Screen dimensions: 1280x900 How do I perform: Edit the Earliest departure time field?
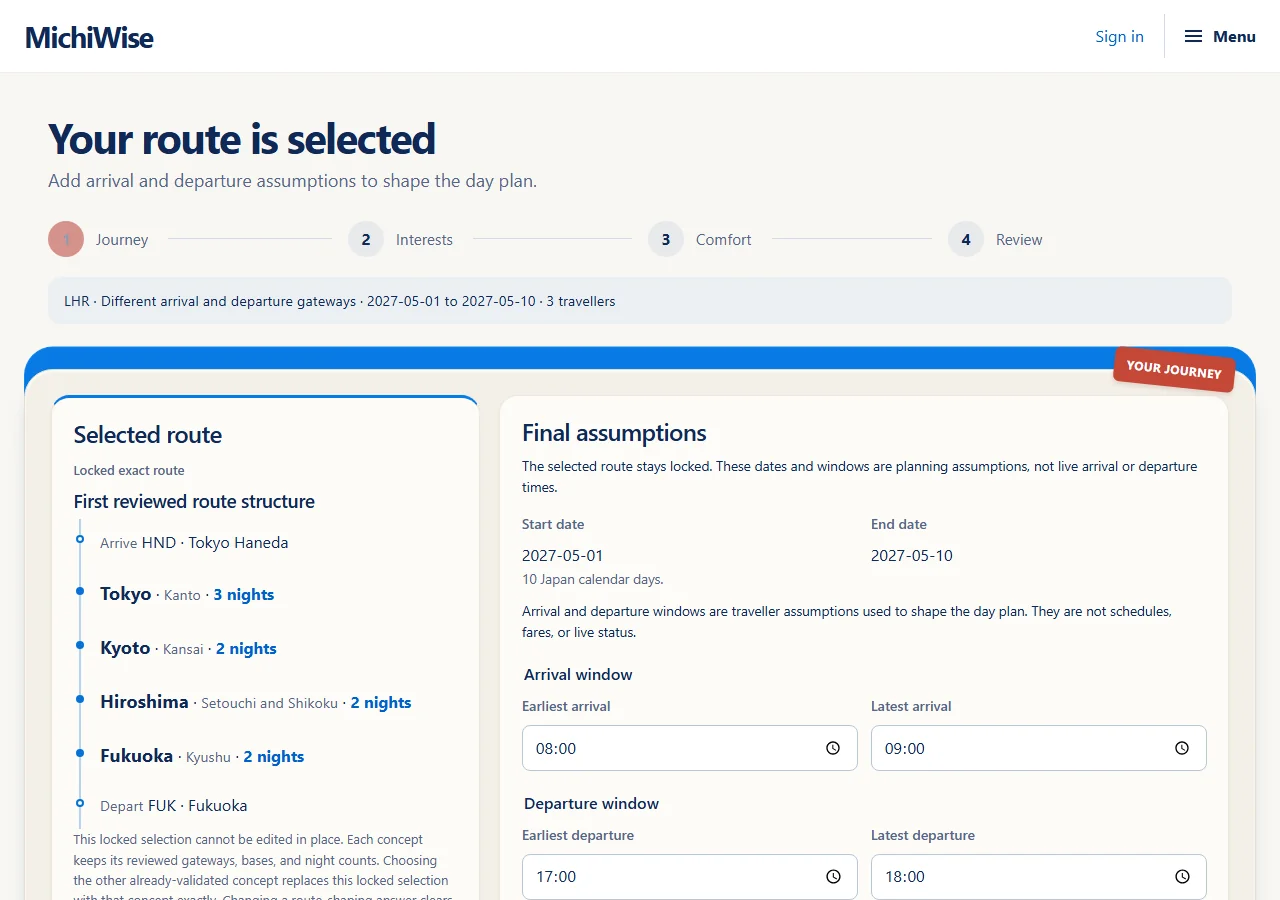click(x=690, y=877)
